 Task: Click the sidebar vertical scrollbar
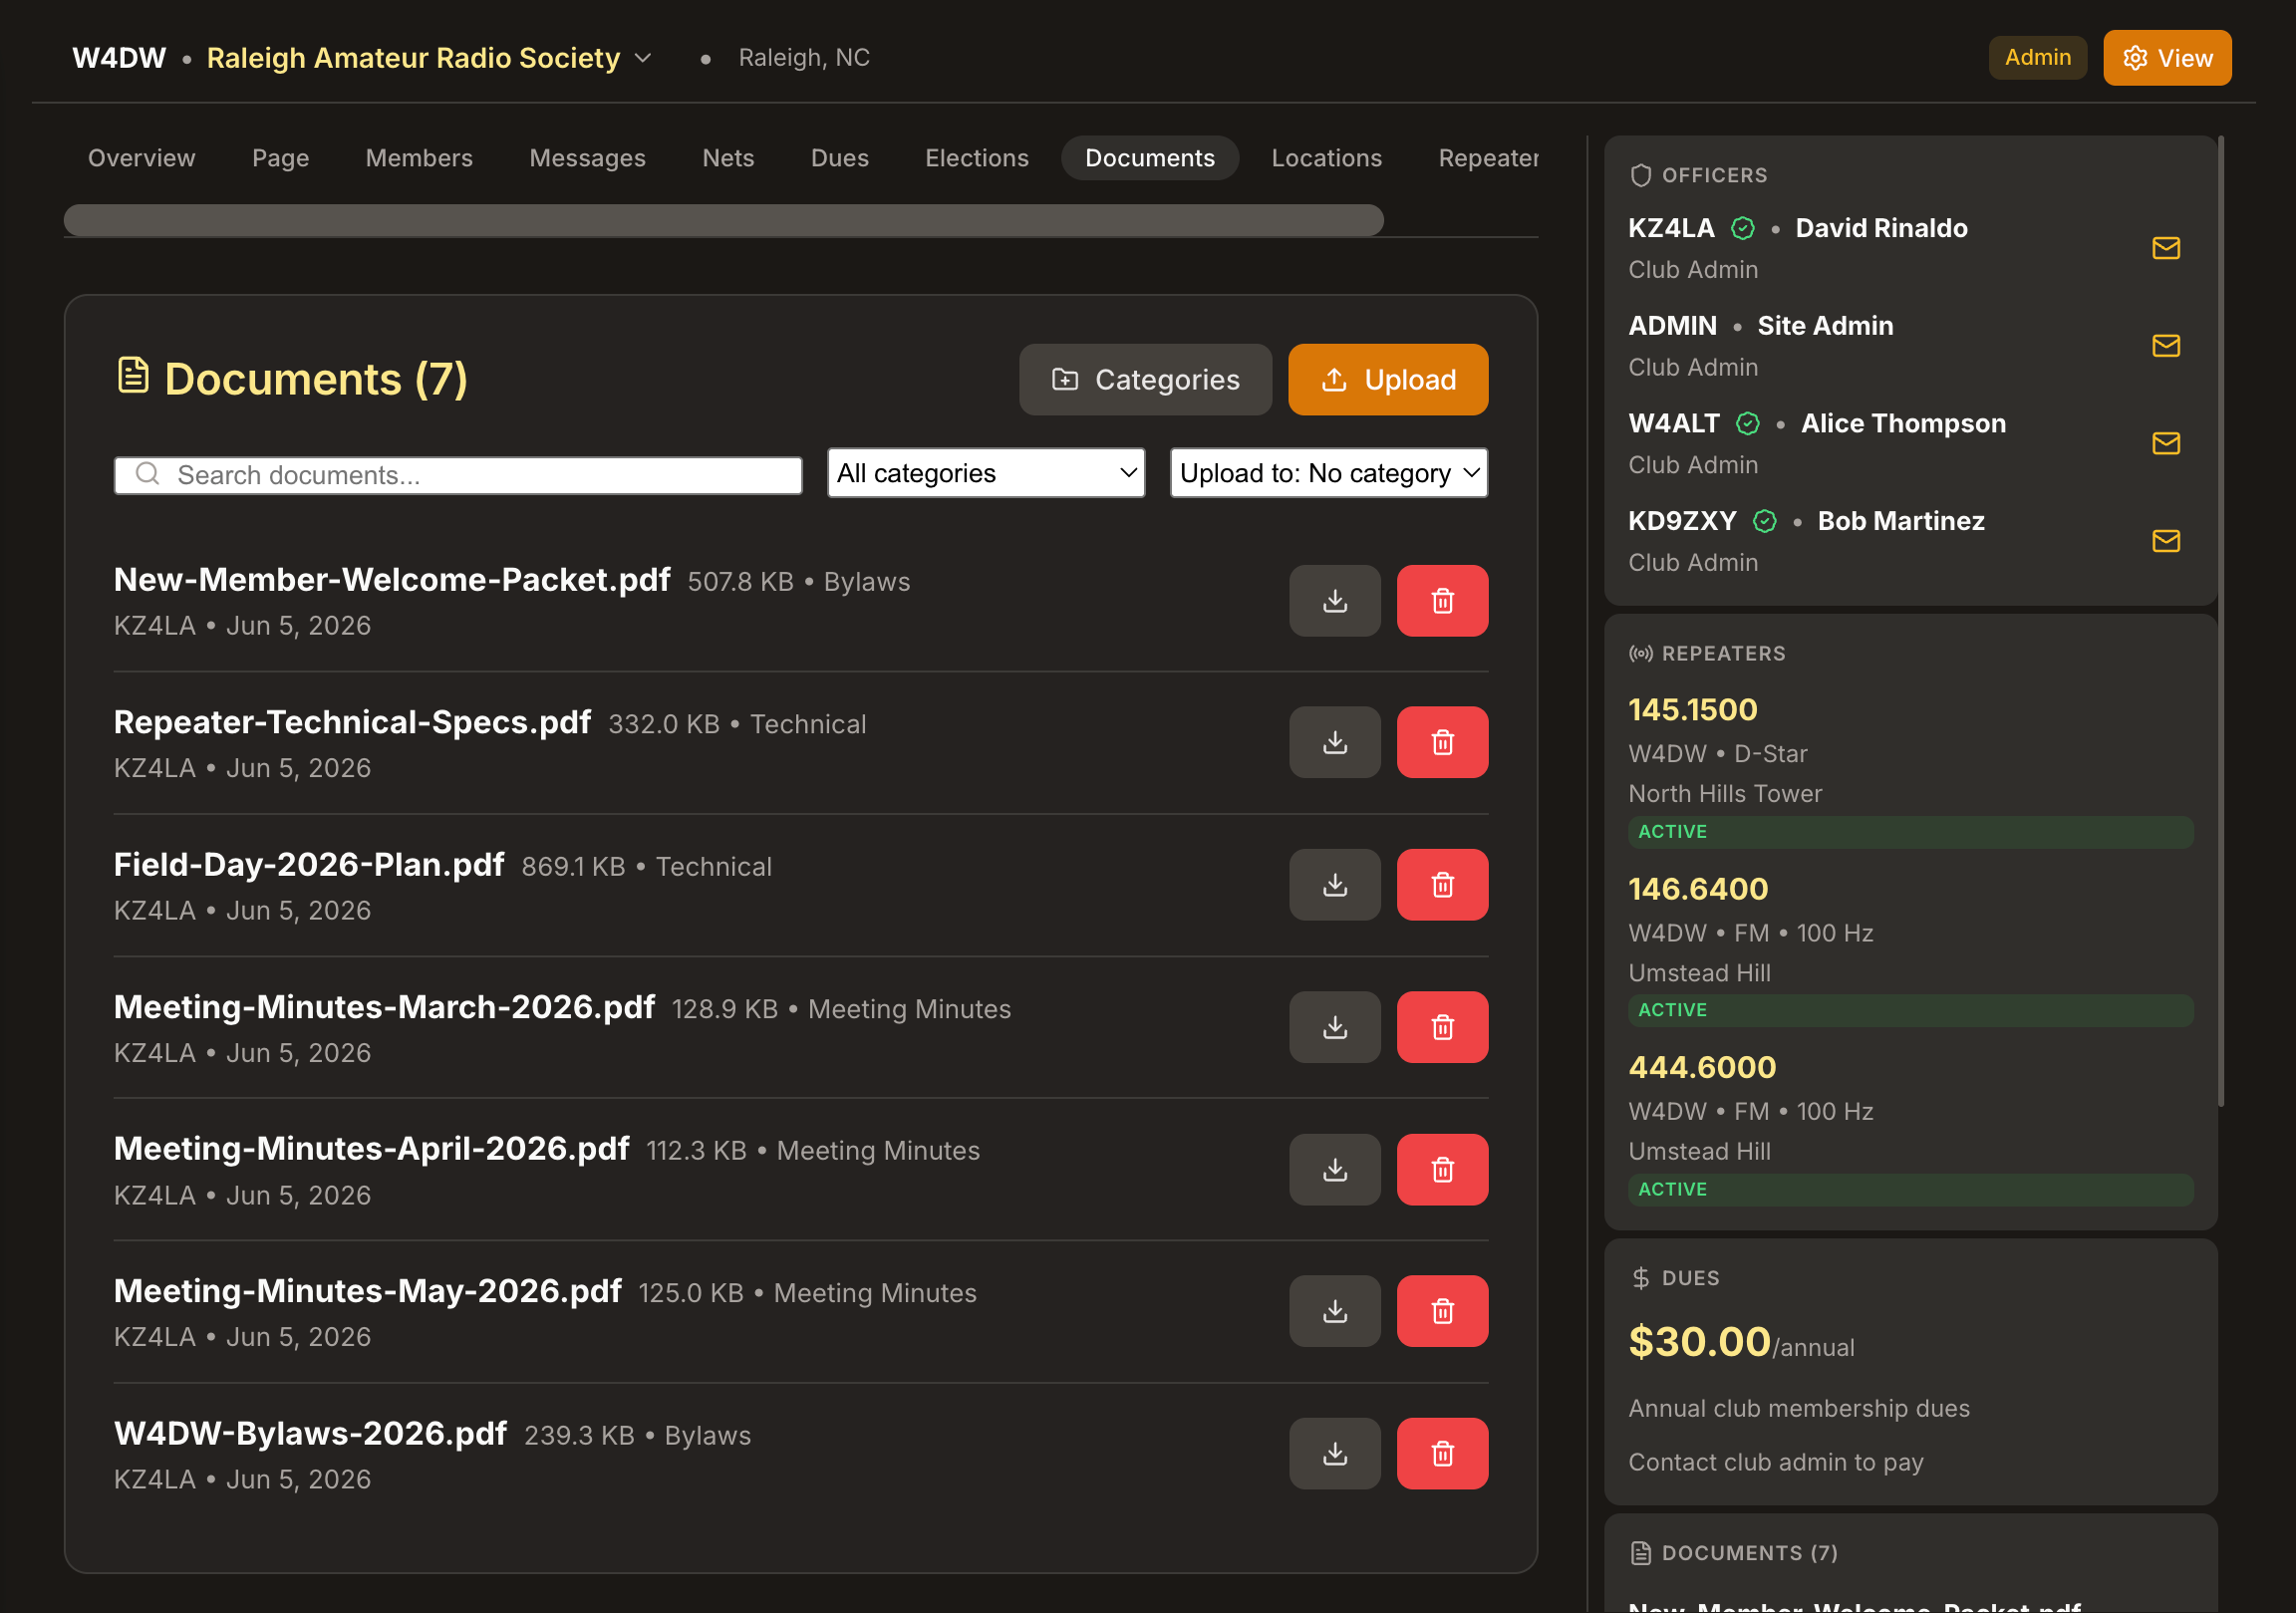2221,620
